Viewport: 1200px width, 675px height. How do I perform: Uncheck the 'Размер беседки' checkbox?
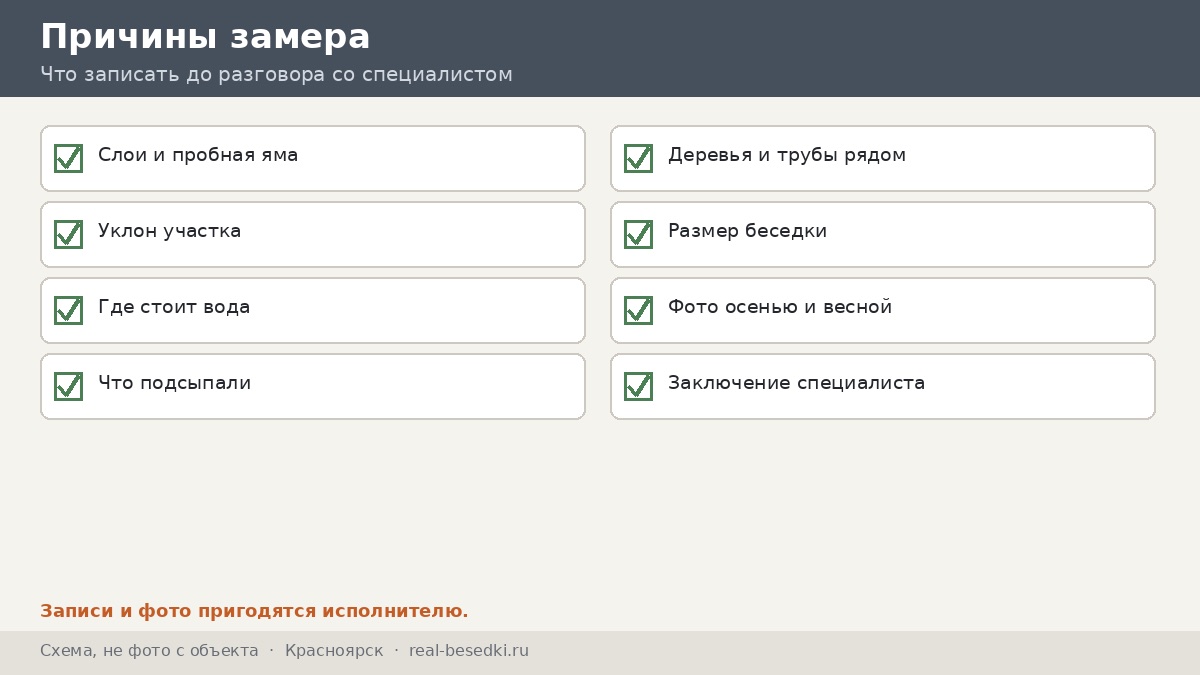[x=638, y=234]
